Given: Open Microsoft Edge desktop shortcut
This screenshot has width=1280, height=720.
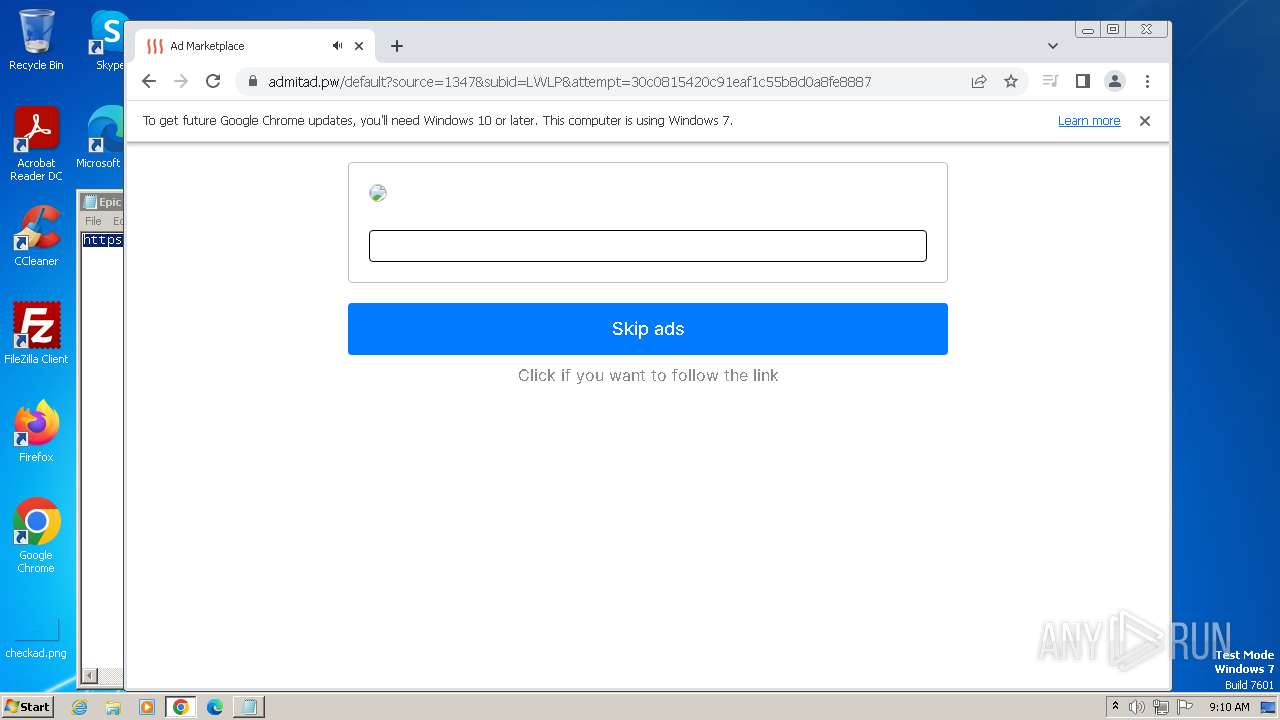Looking at the screenshot, I should 100,138.
